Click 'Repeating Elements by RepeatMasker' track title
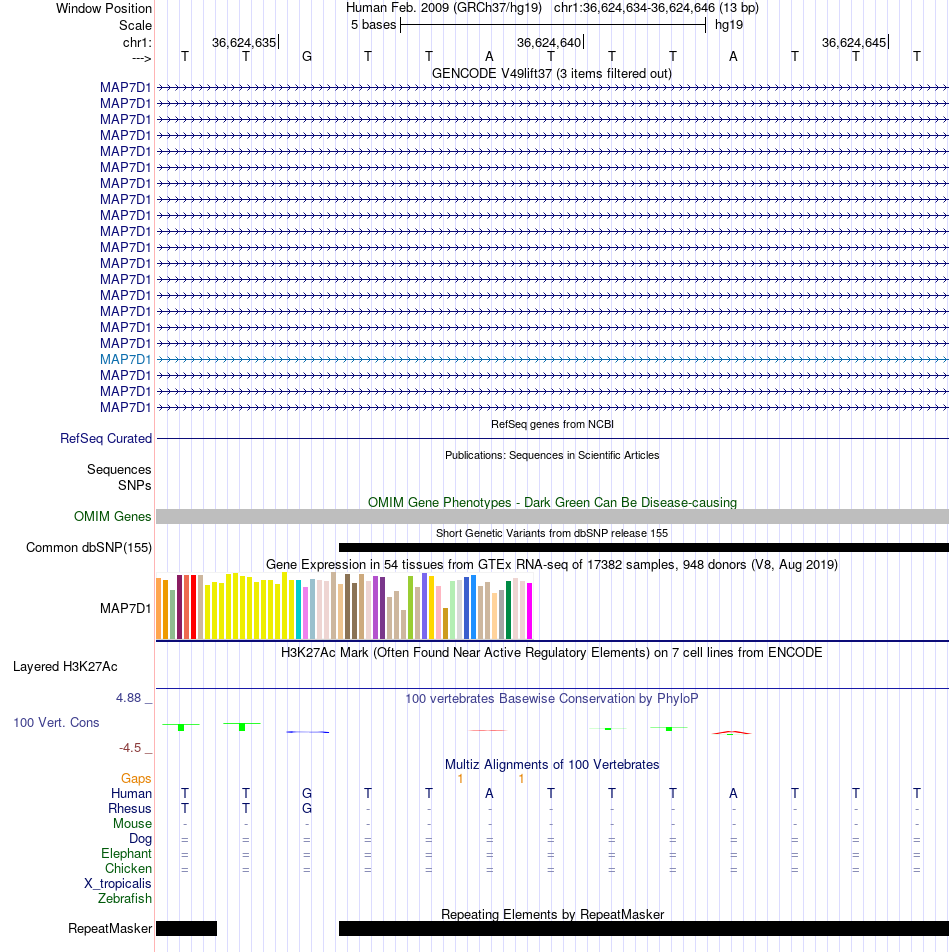This screenshot has height=952, width=950. pyautogui.click(x=552, y=914)
